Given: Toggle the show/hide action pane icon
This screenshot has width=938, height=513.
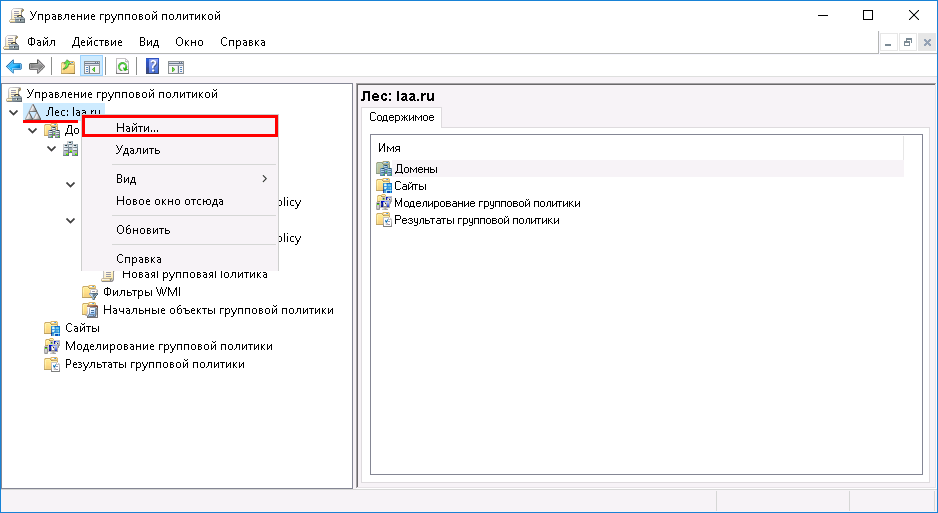Looking at the screenshot, I should point(176,67).
